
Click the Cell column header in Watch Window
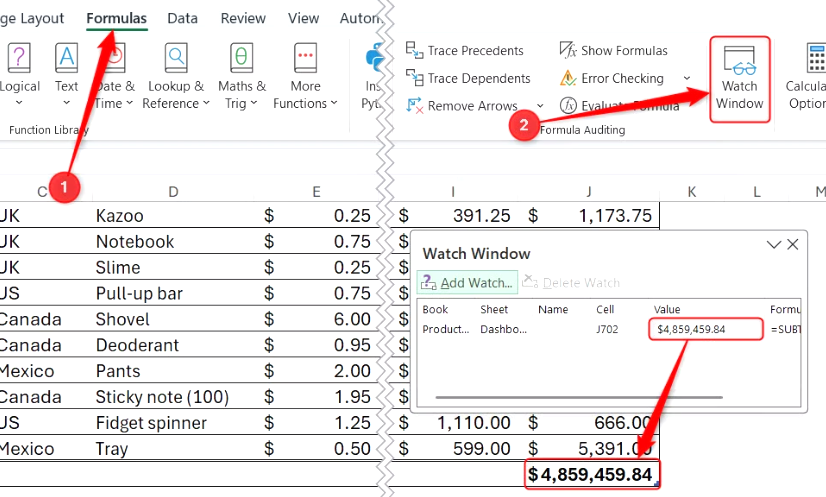pyautogui.click(x=605, y=309)
